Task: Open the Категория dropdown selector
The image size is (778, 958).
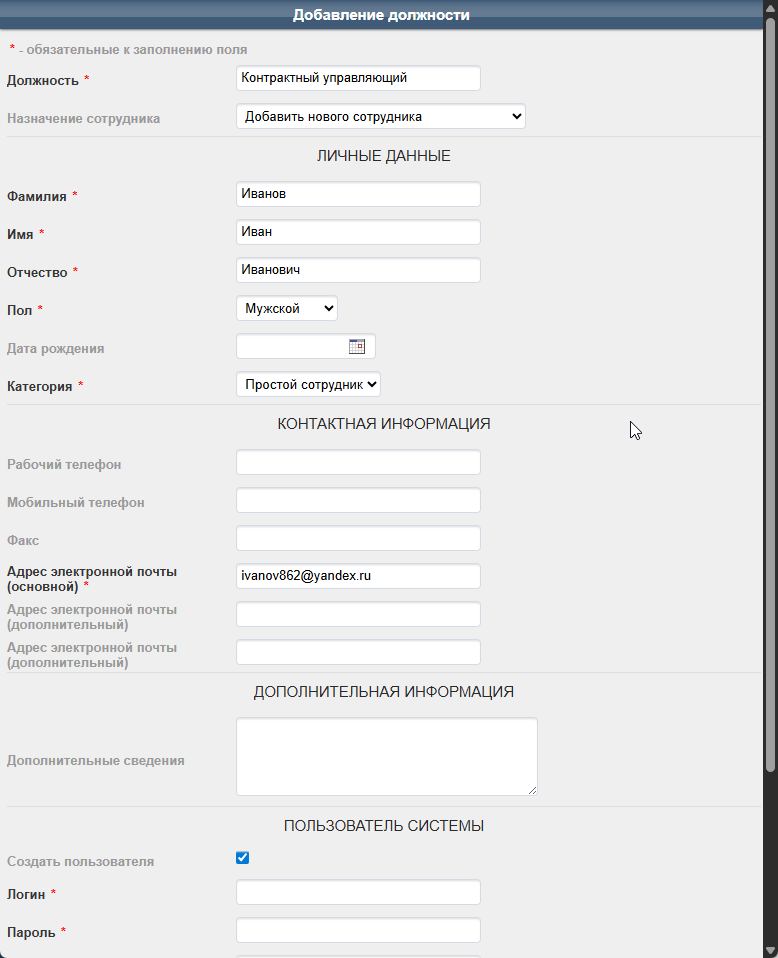Action: (308, 385)
